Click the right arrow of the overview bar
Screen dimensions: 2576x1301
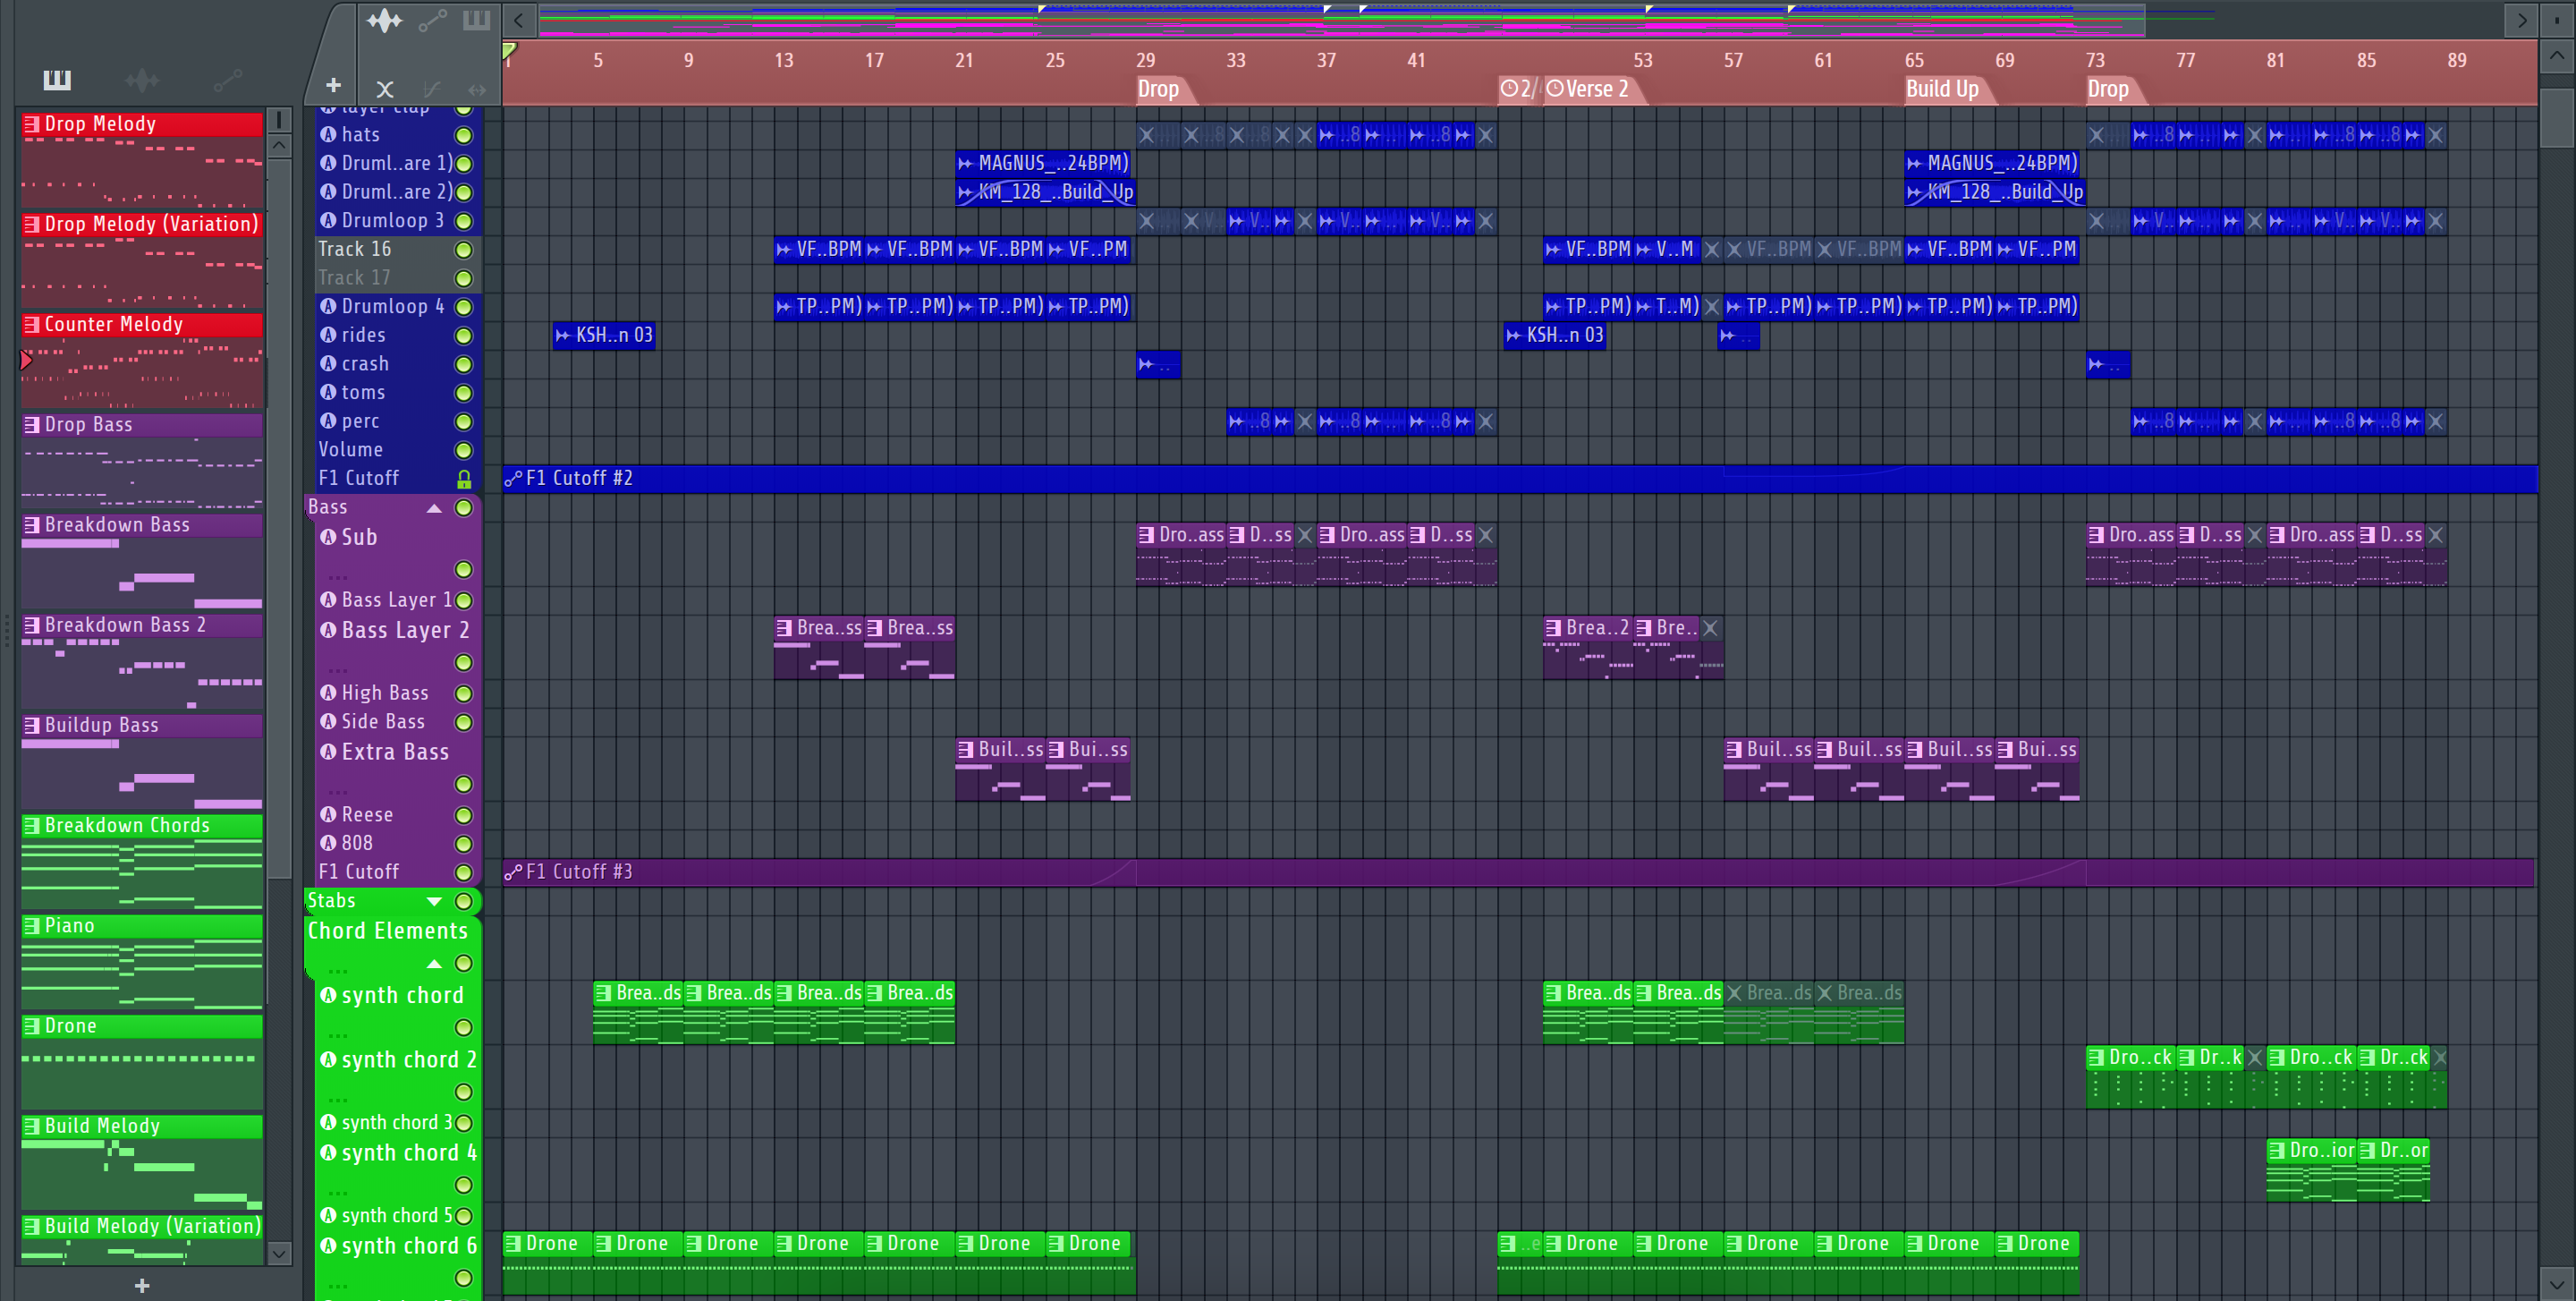2521,20
